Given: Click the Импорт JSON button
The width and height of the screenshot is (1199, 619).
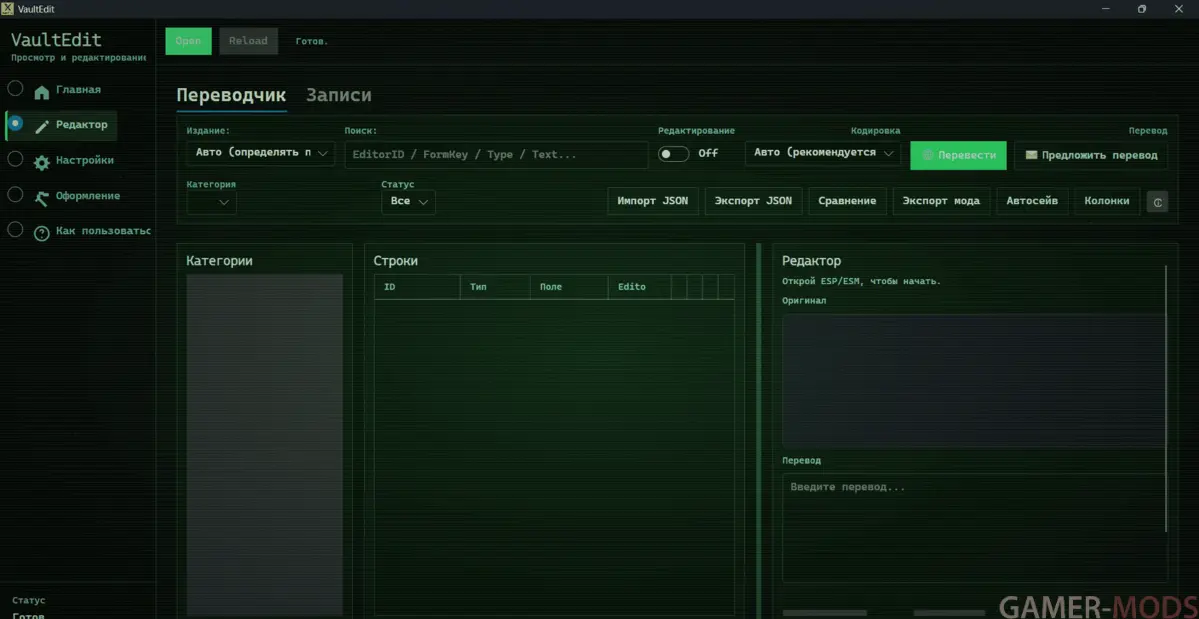Looking at the screenshot, I should tap(652, 201).
